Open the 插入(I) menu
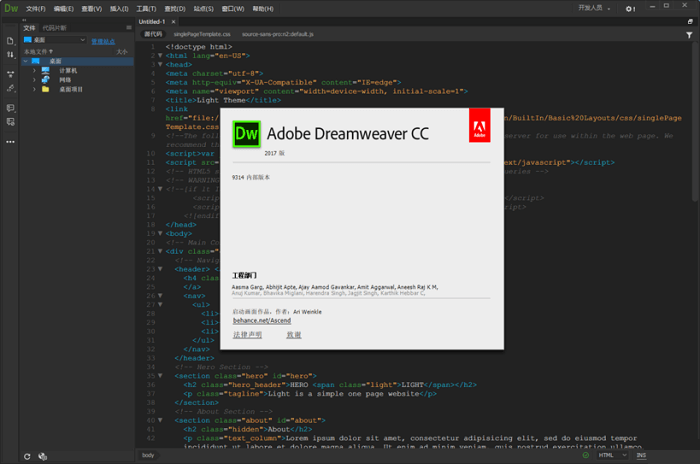700x464 pixels. (x=119, y=9)
